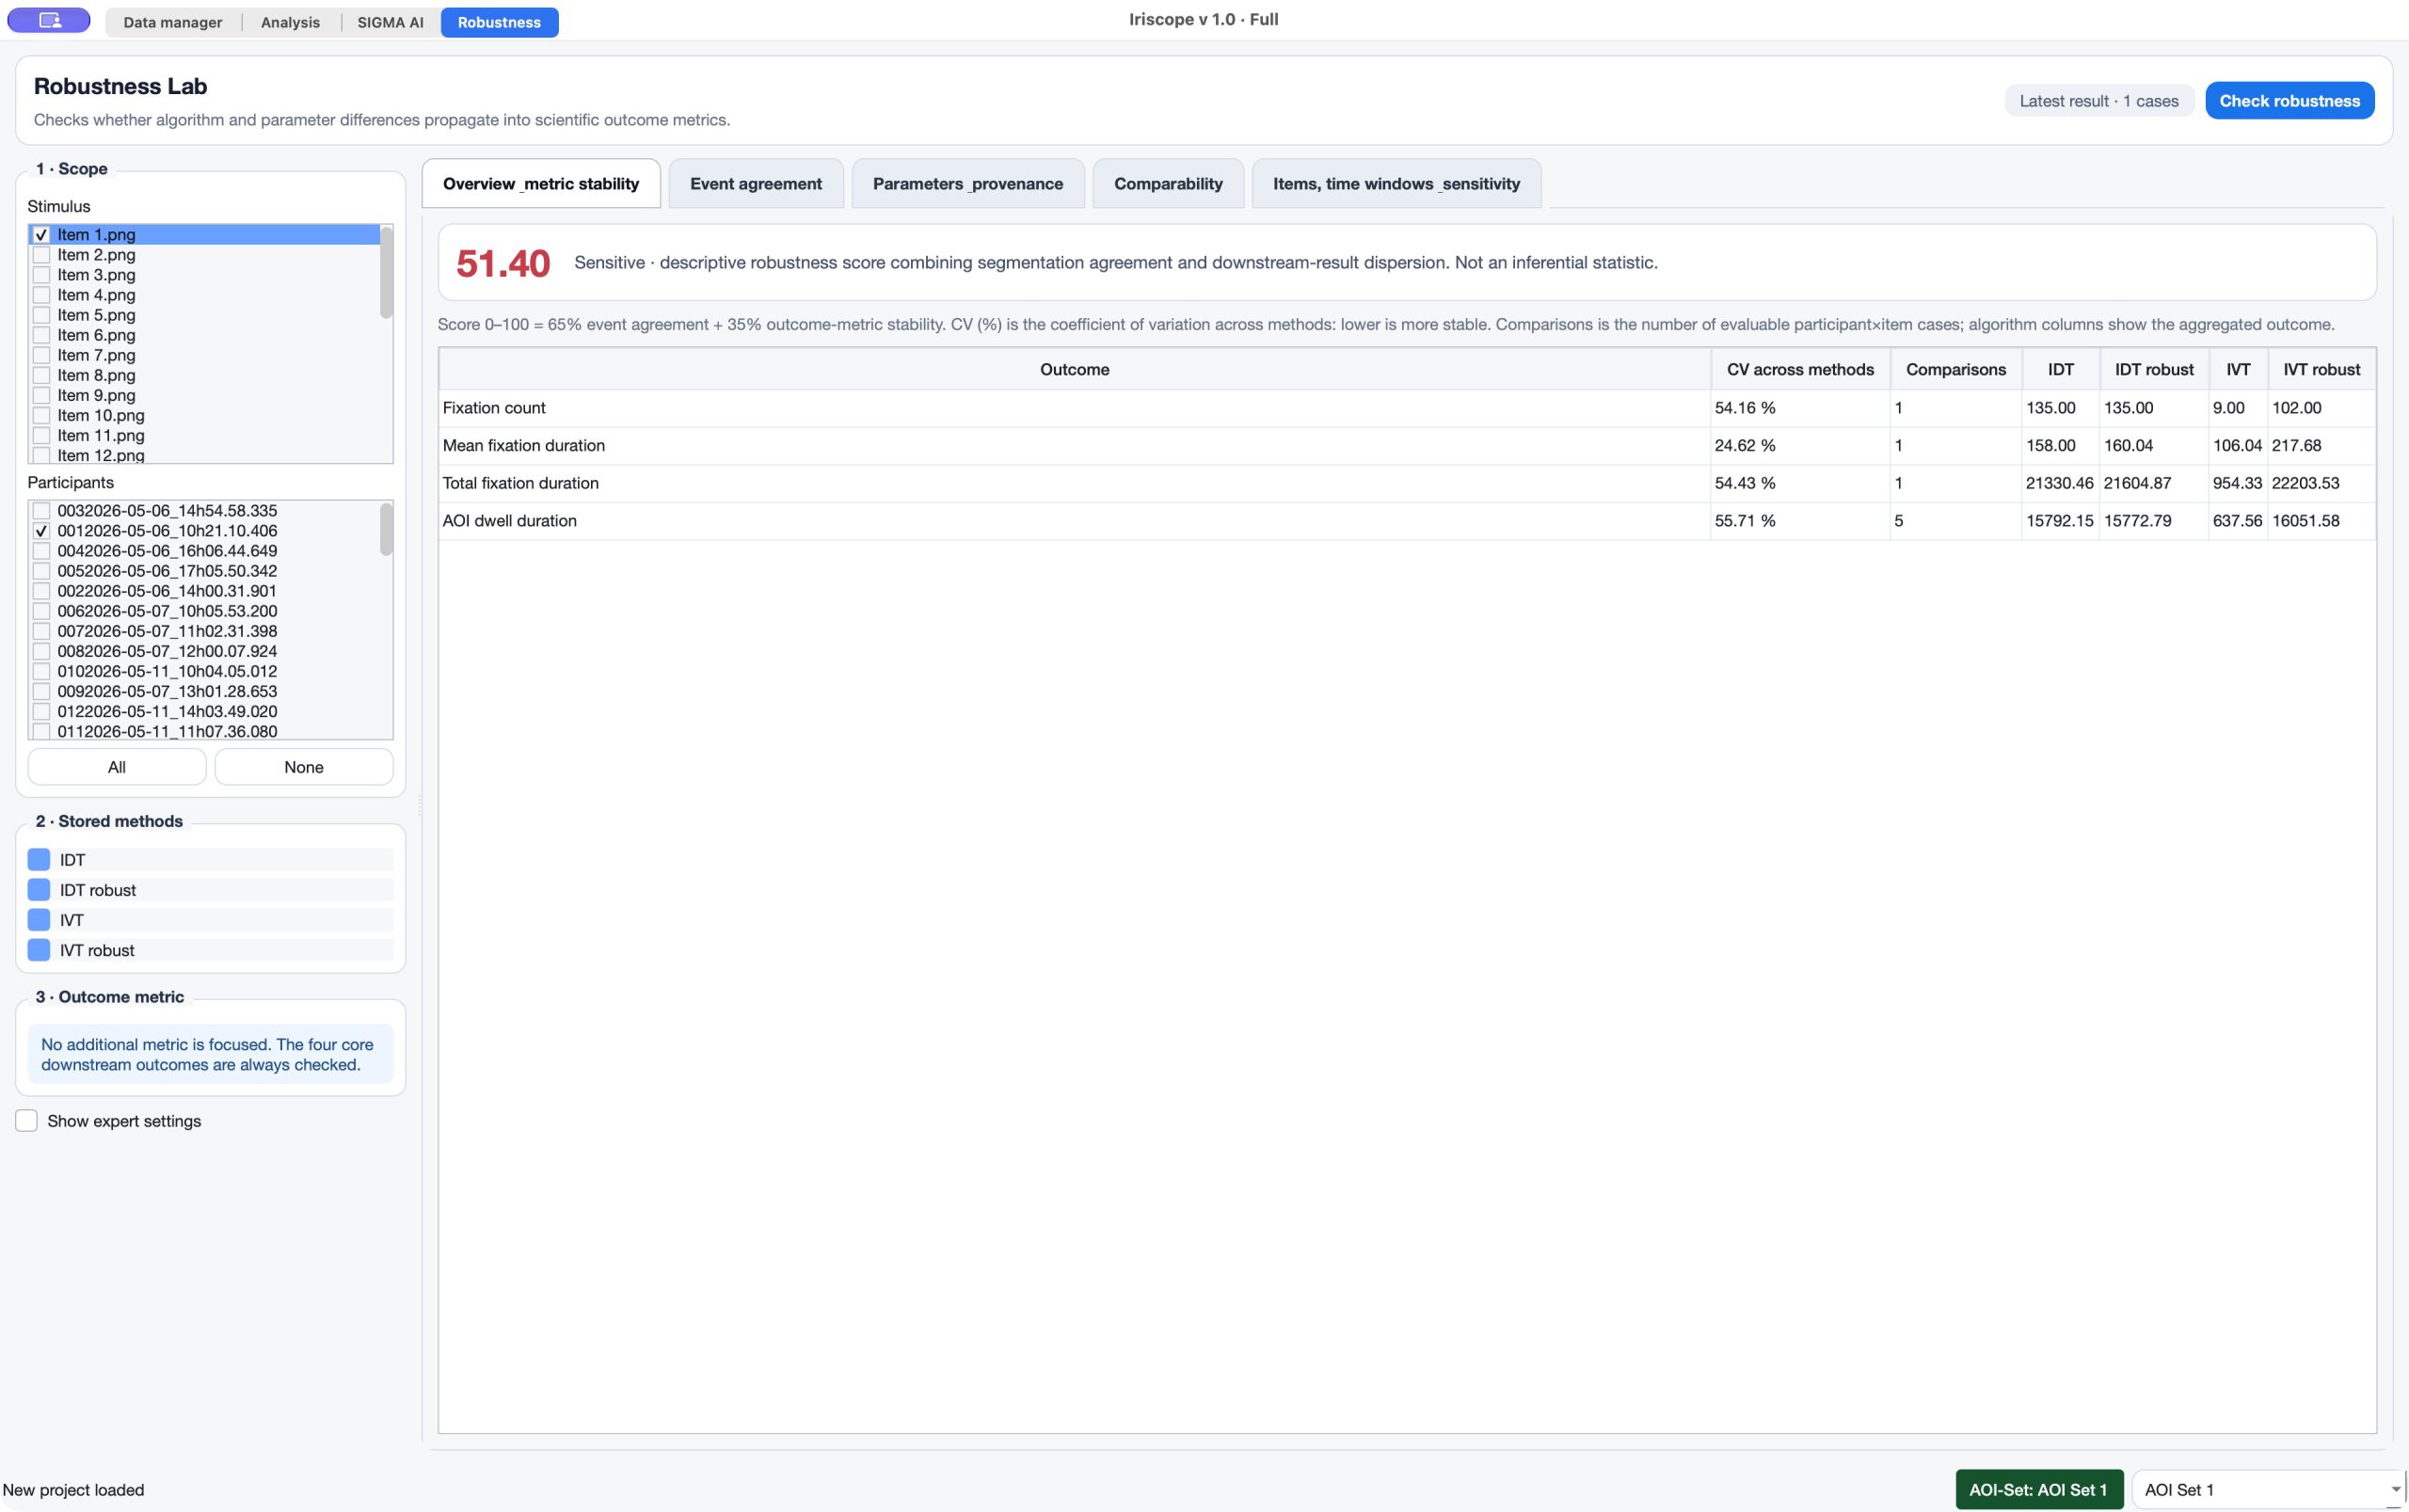Select the Mean fixation duration row
Screen dimensions: 2409x1512
pyautogui.click(x=1407, y=446)
